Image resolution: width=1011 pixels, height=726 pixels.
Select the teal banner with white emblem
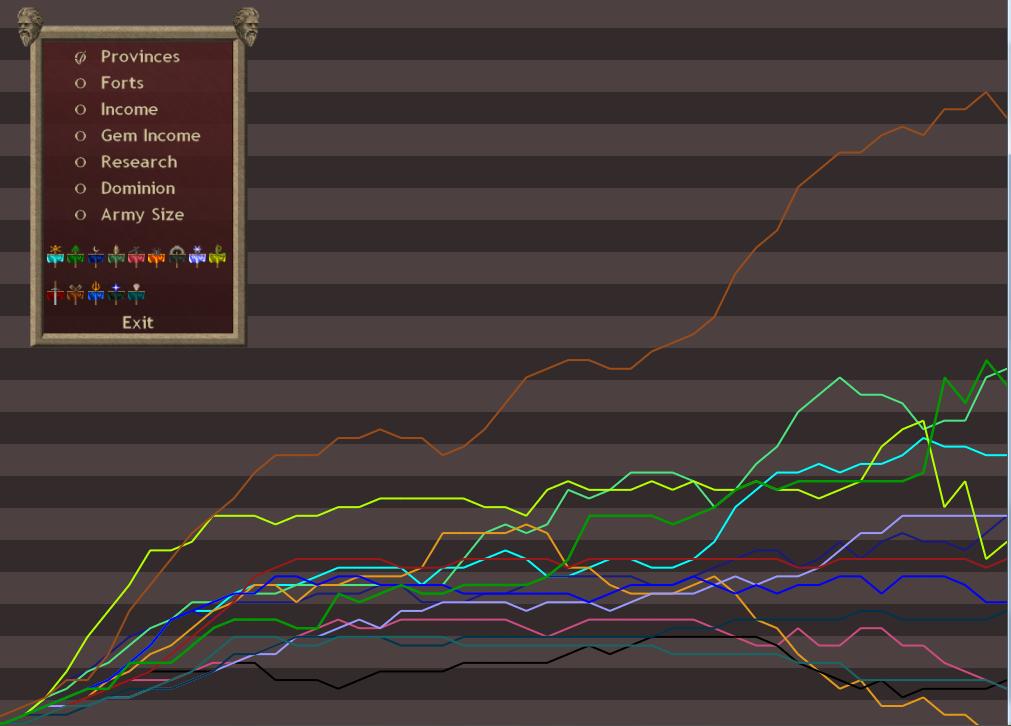136,295
